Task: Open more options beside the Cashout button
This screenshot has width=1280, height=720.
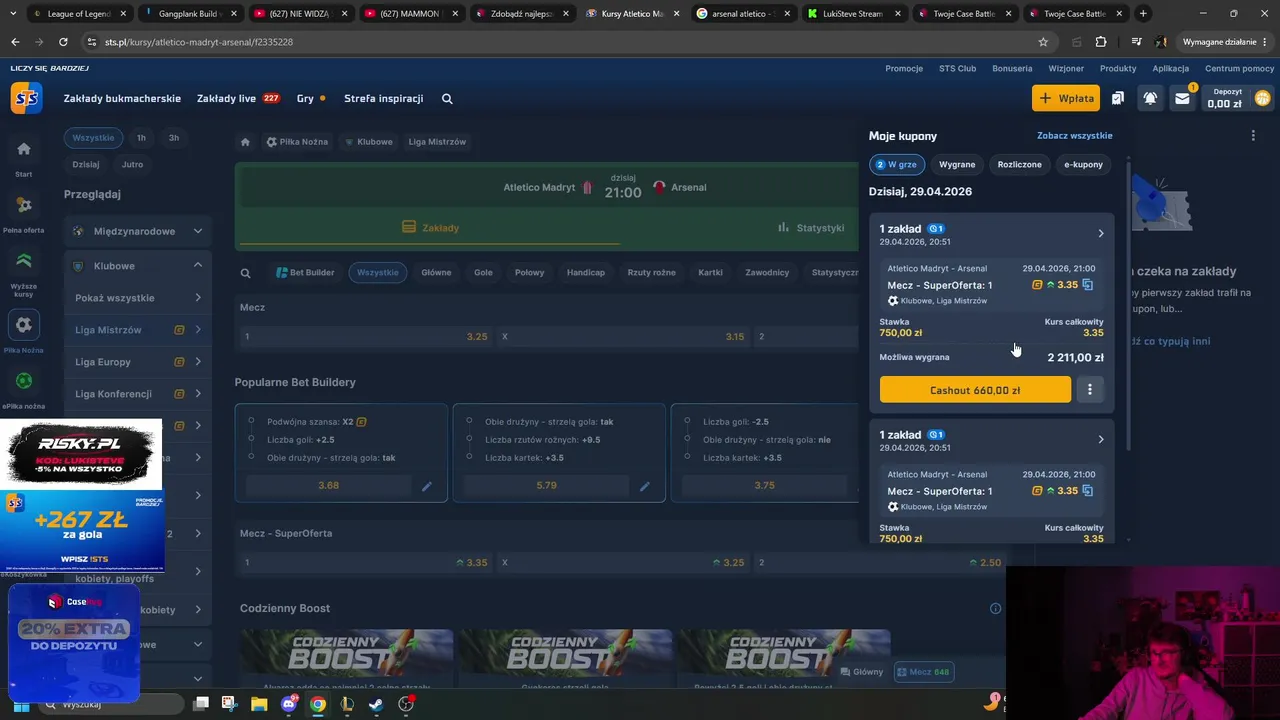Action: pyautogui.click(x=1090, y=390)
